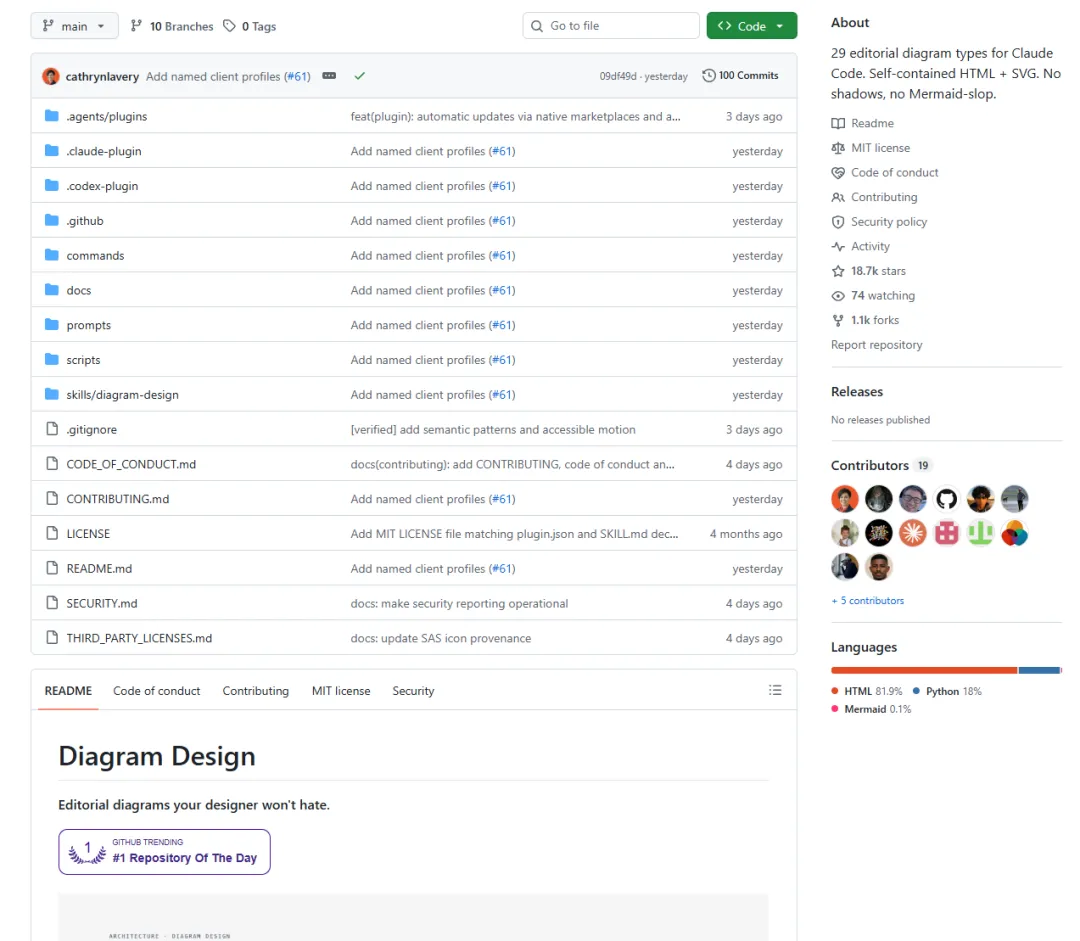Open the main branch dropdown
This screenshot has height=941, width=1080.
(x=74, y=26)
